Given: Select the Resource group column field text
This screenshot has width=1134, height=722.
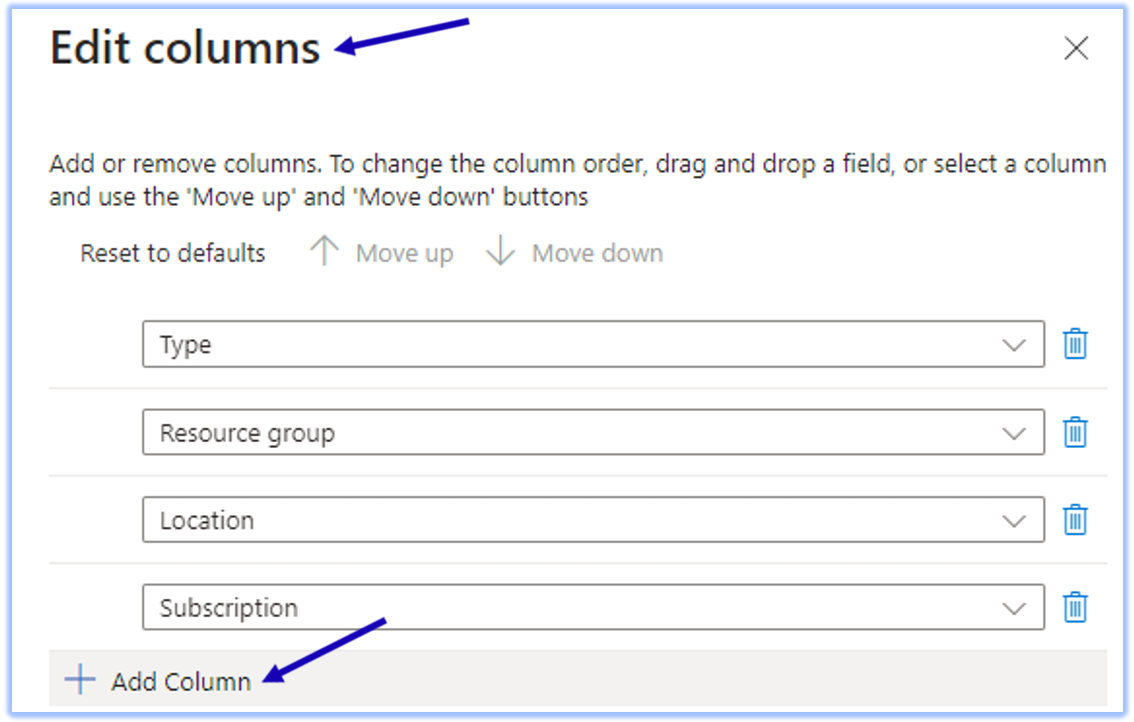Looking at the screenshot, I should pyautogui.click(x=247, y=433).
